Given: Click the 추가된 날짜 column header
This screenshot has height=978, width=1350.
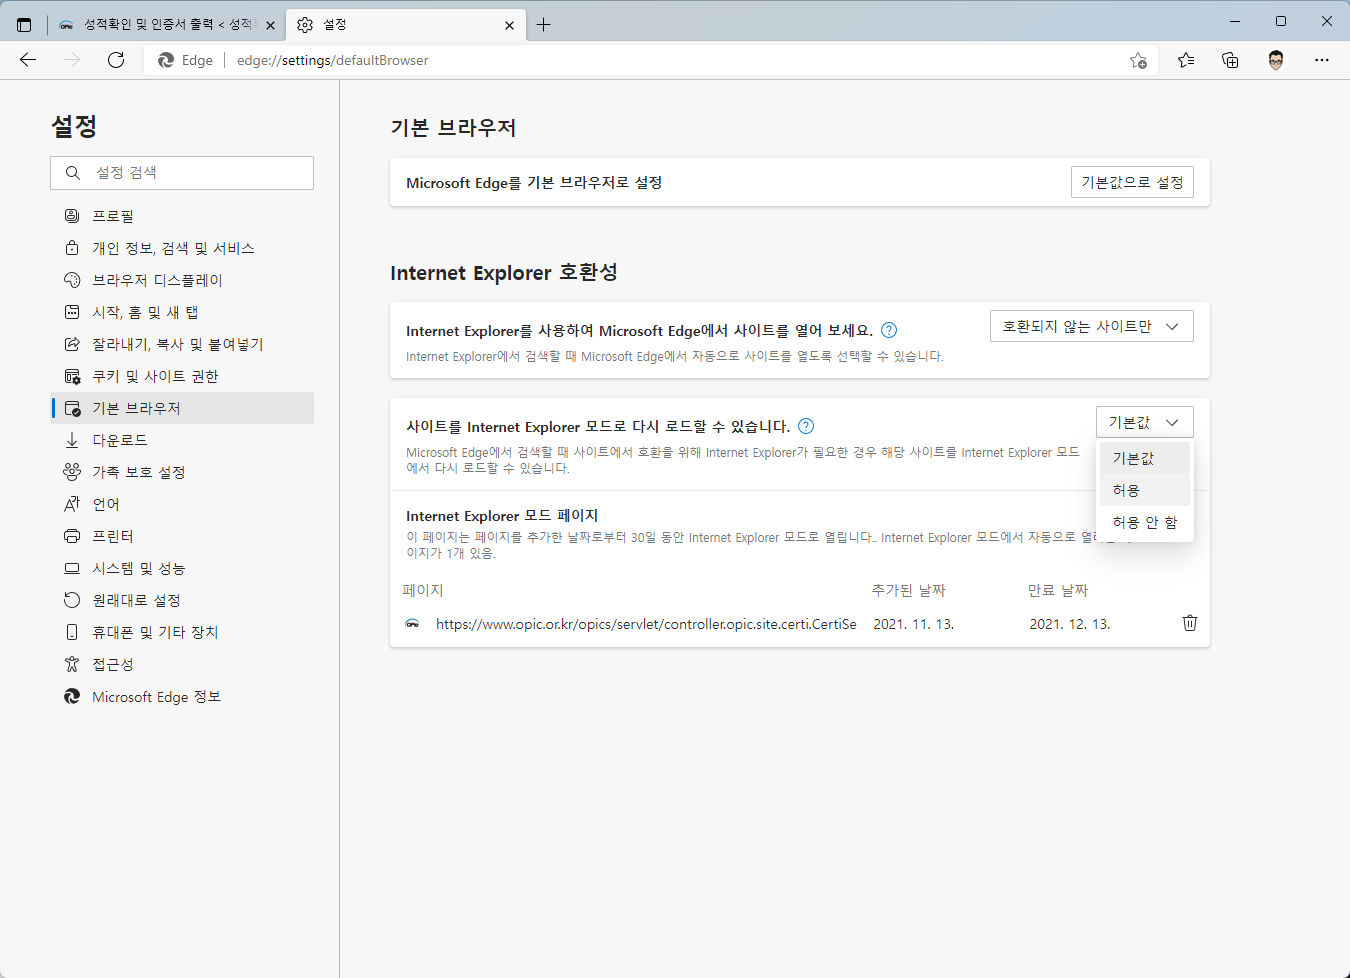Looking at the screenshot, I should (x=908, y=591).
